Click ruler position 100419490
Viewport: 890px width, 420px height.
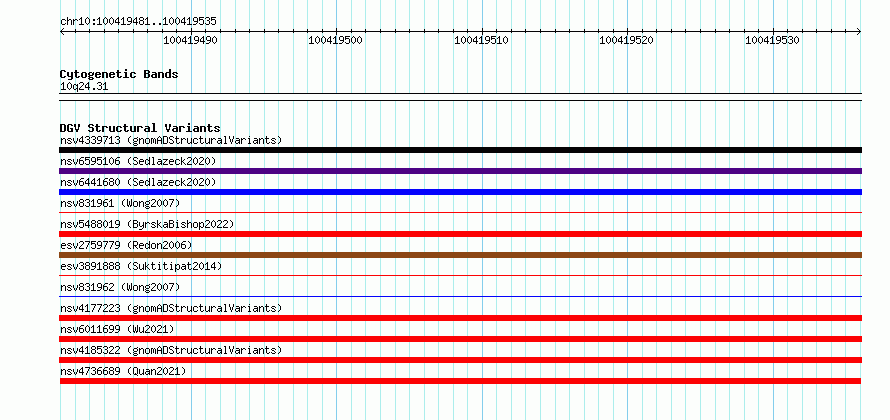click(190, 40)
